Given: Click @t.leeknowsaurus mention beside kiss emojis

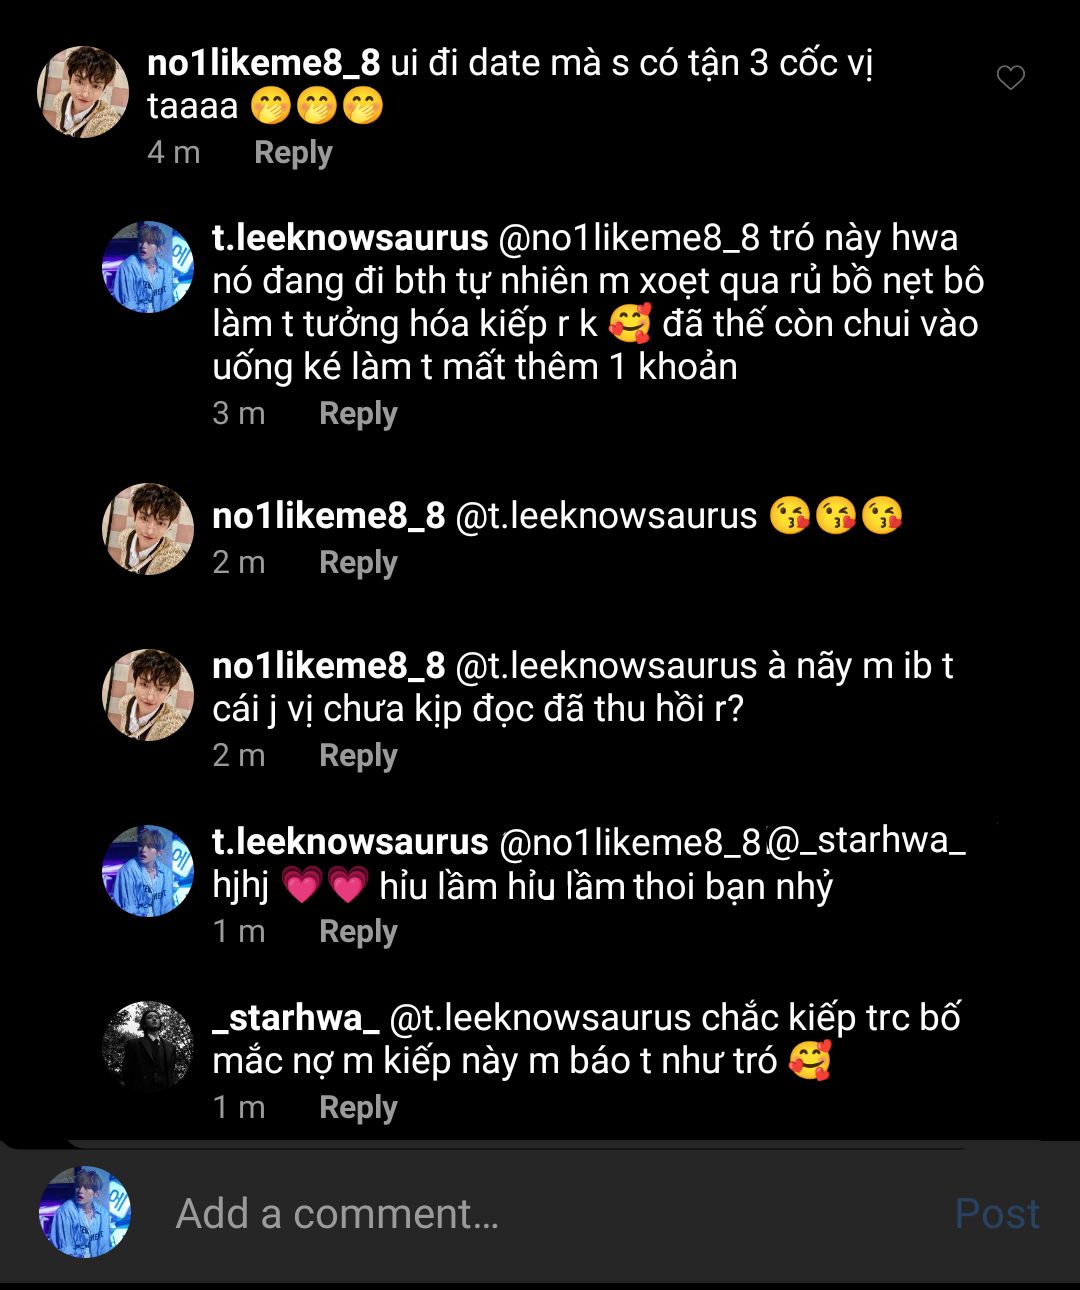Looking at the screenshot, I should [x=606, y=516].
